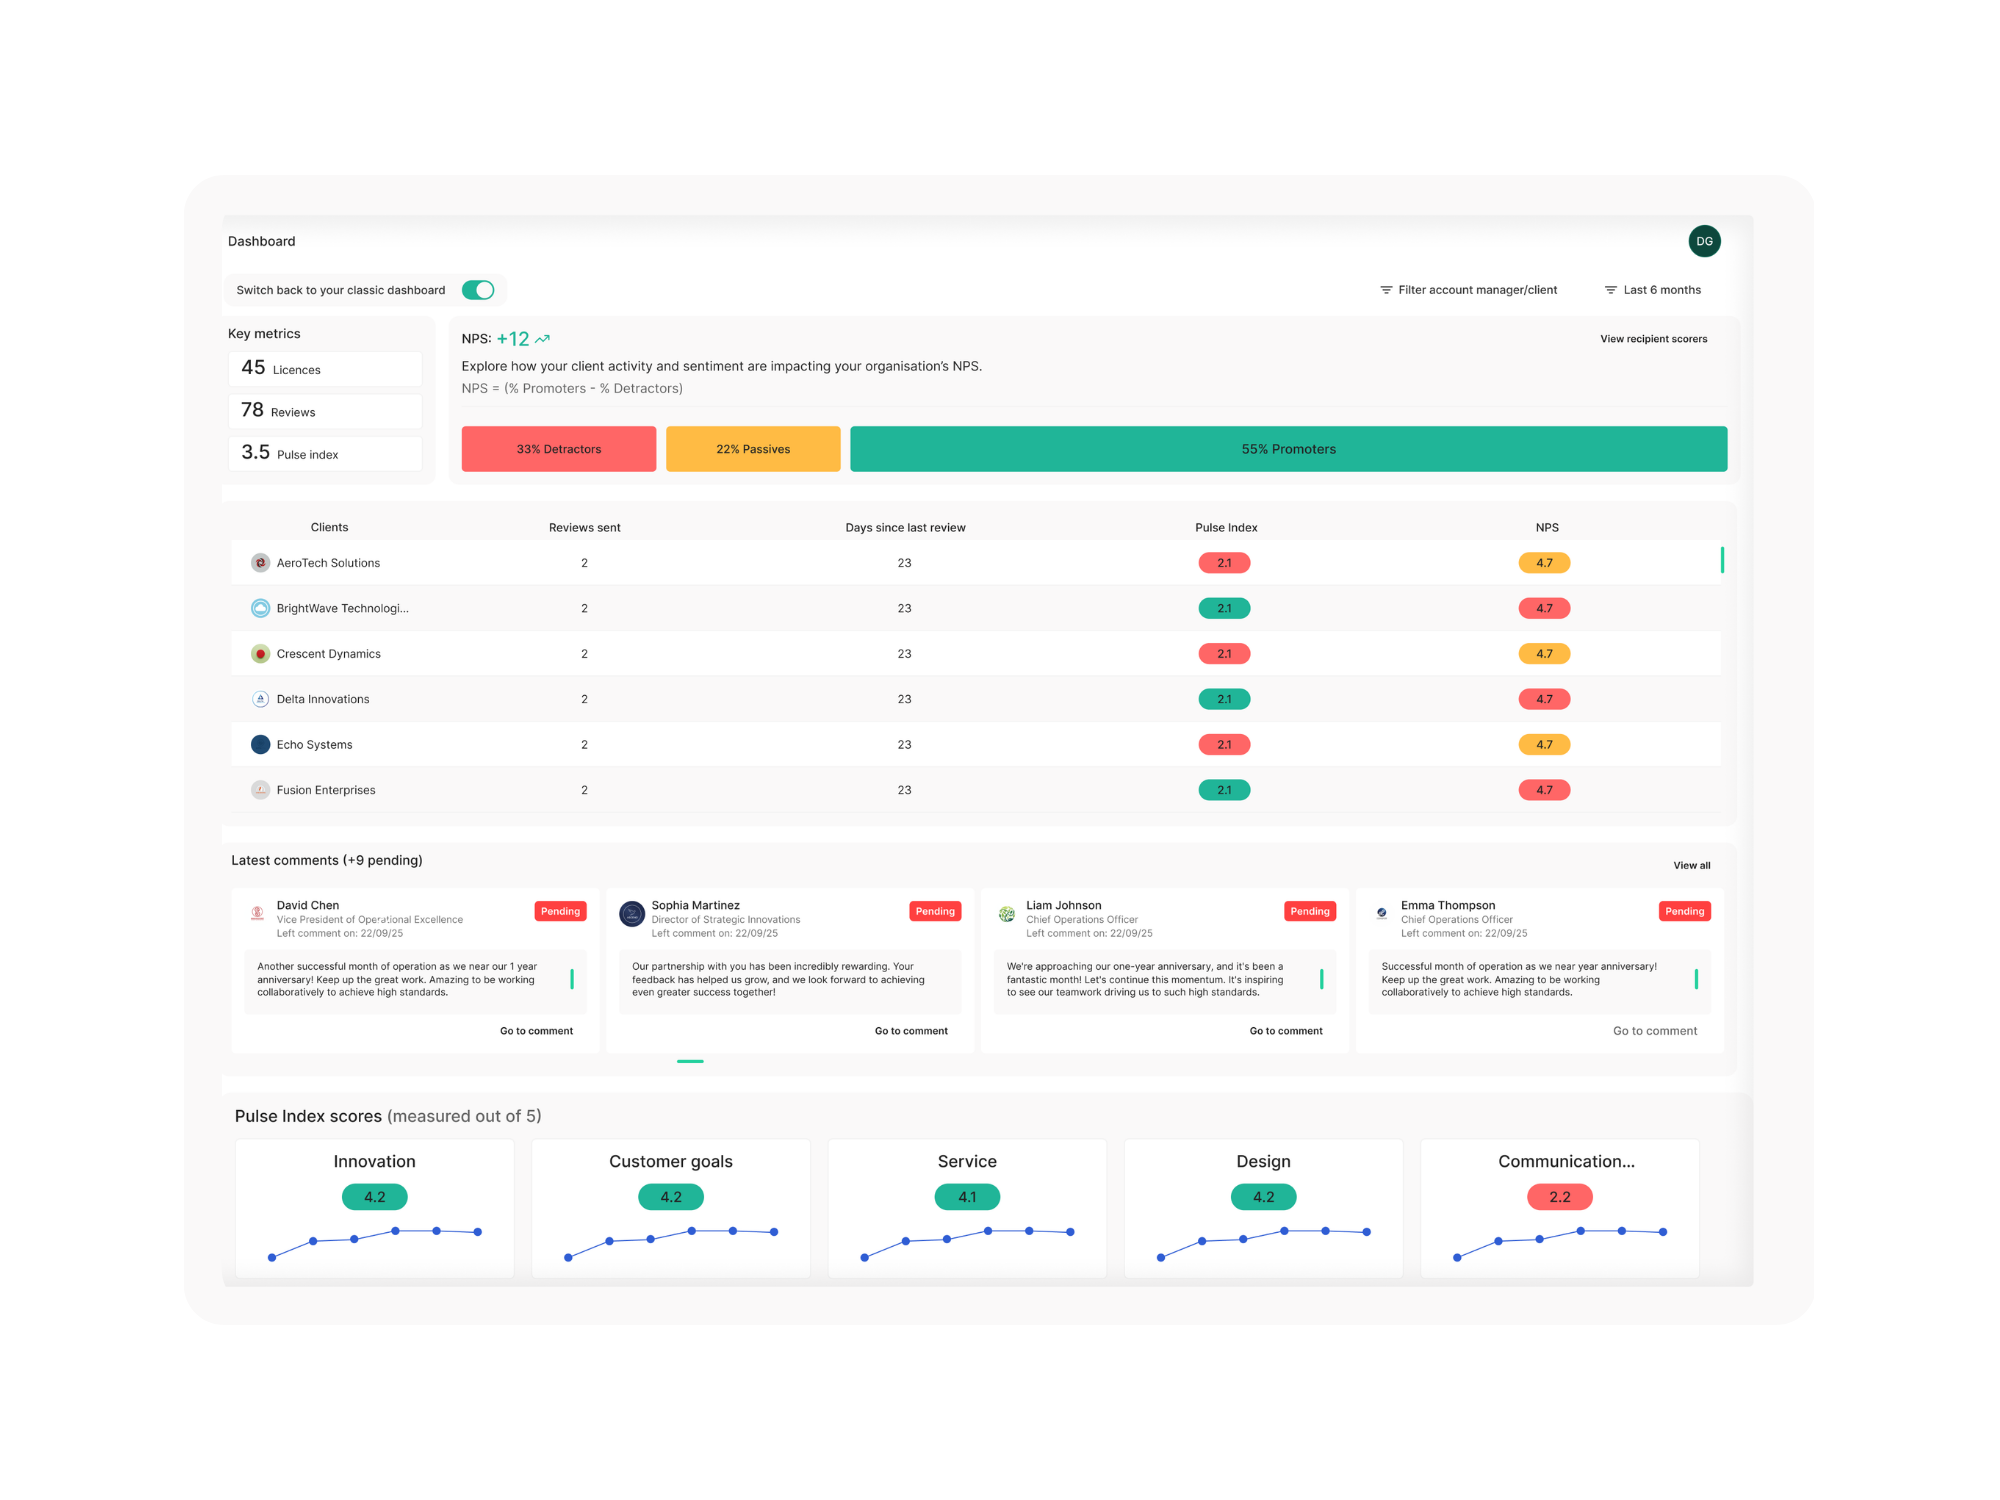Sort by Days since last review header

(905, 527)
